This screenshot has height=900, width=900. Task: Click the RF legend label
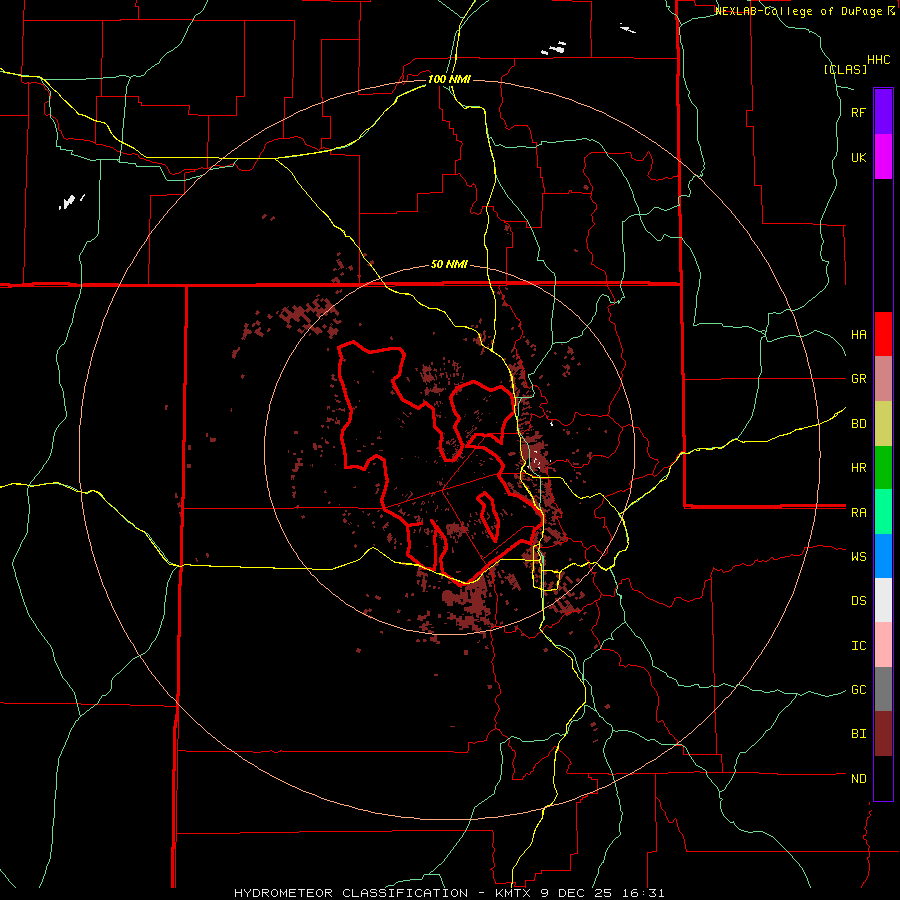point(859,113)
